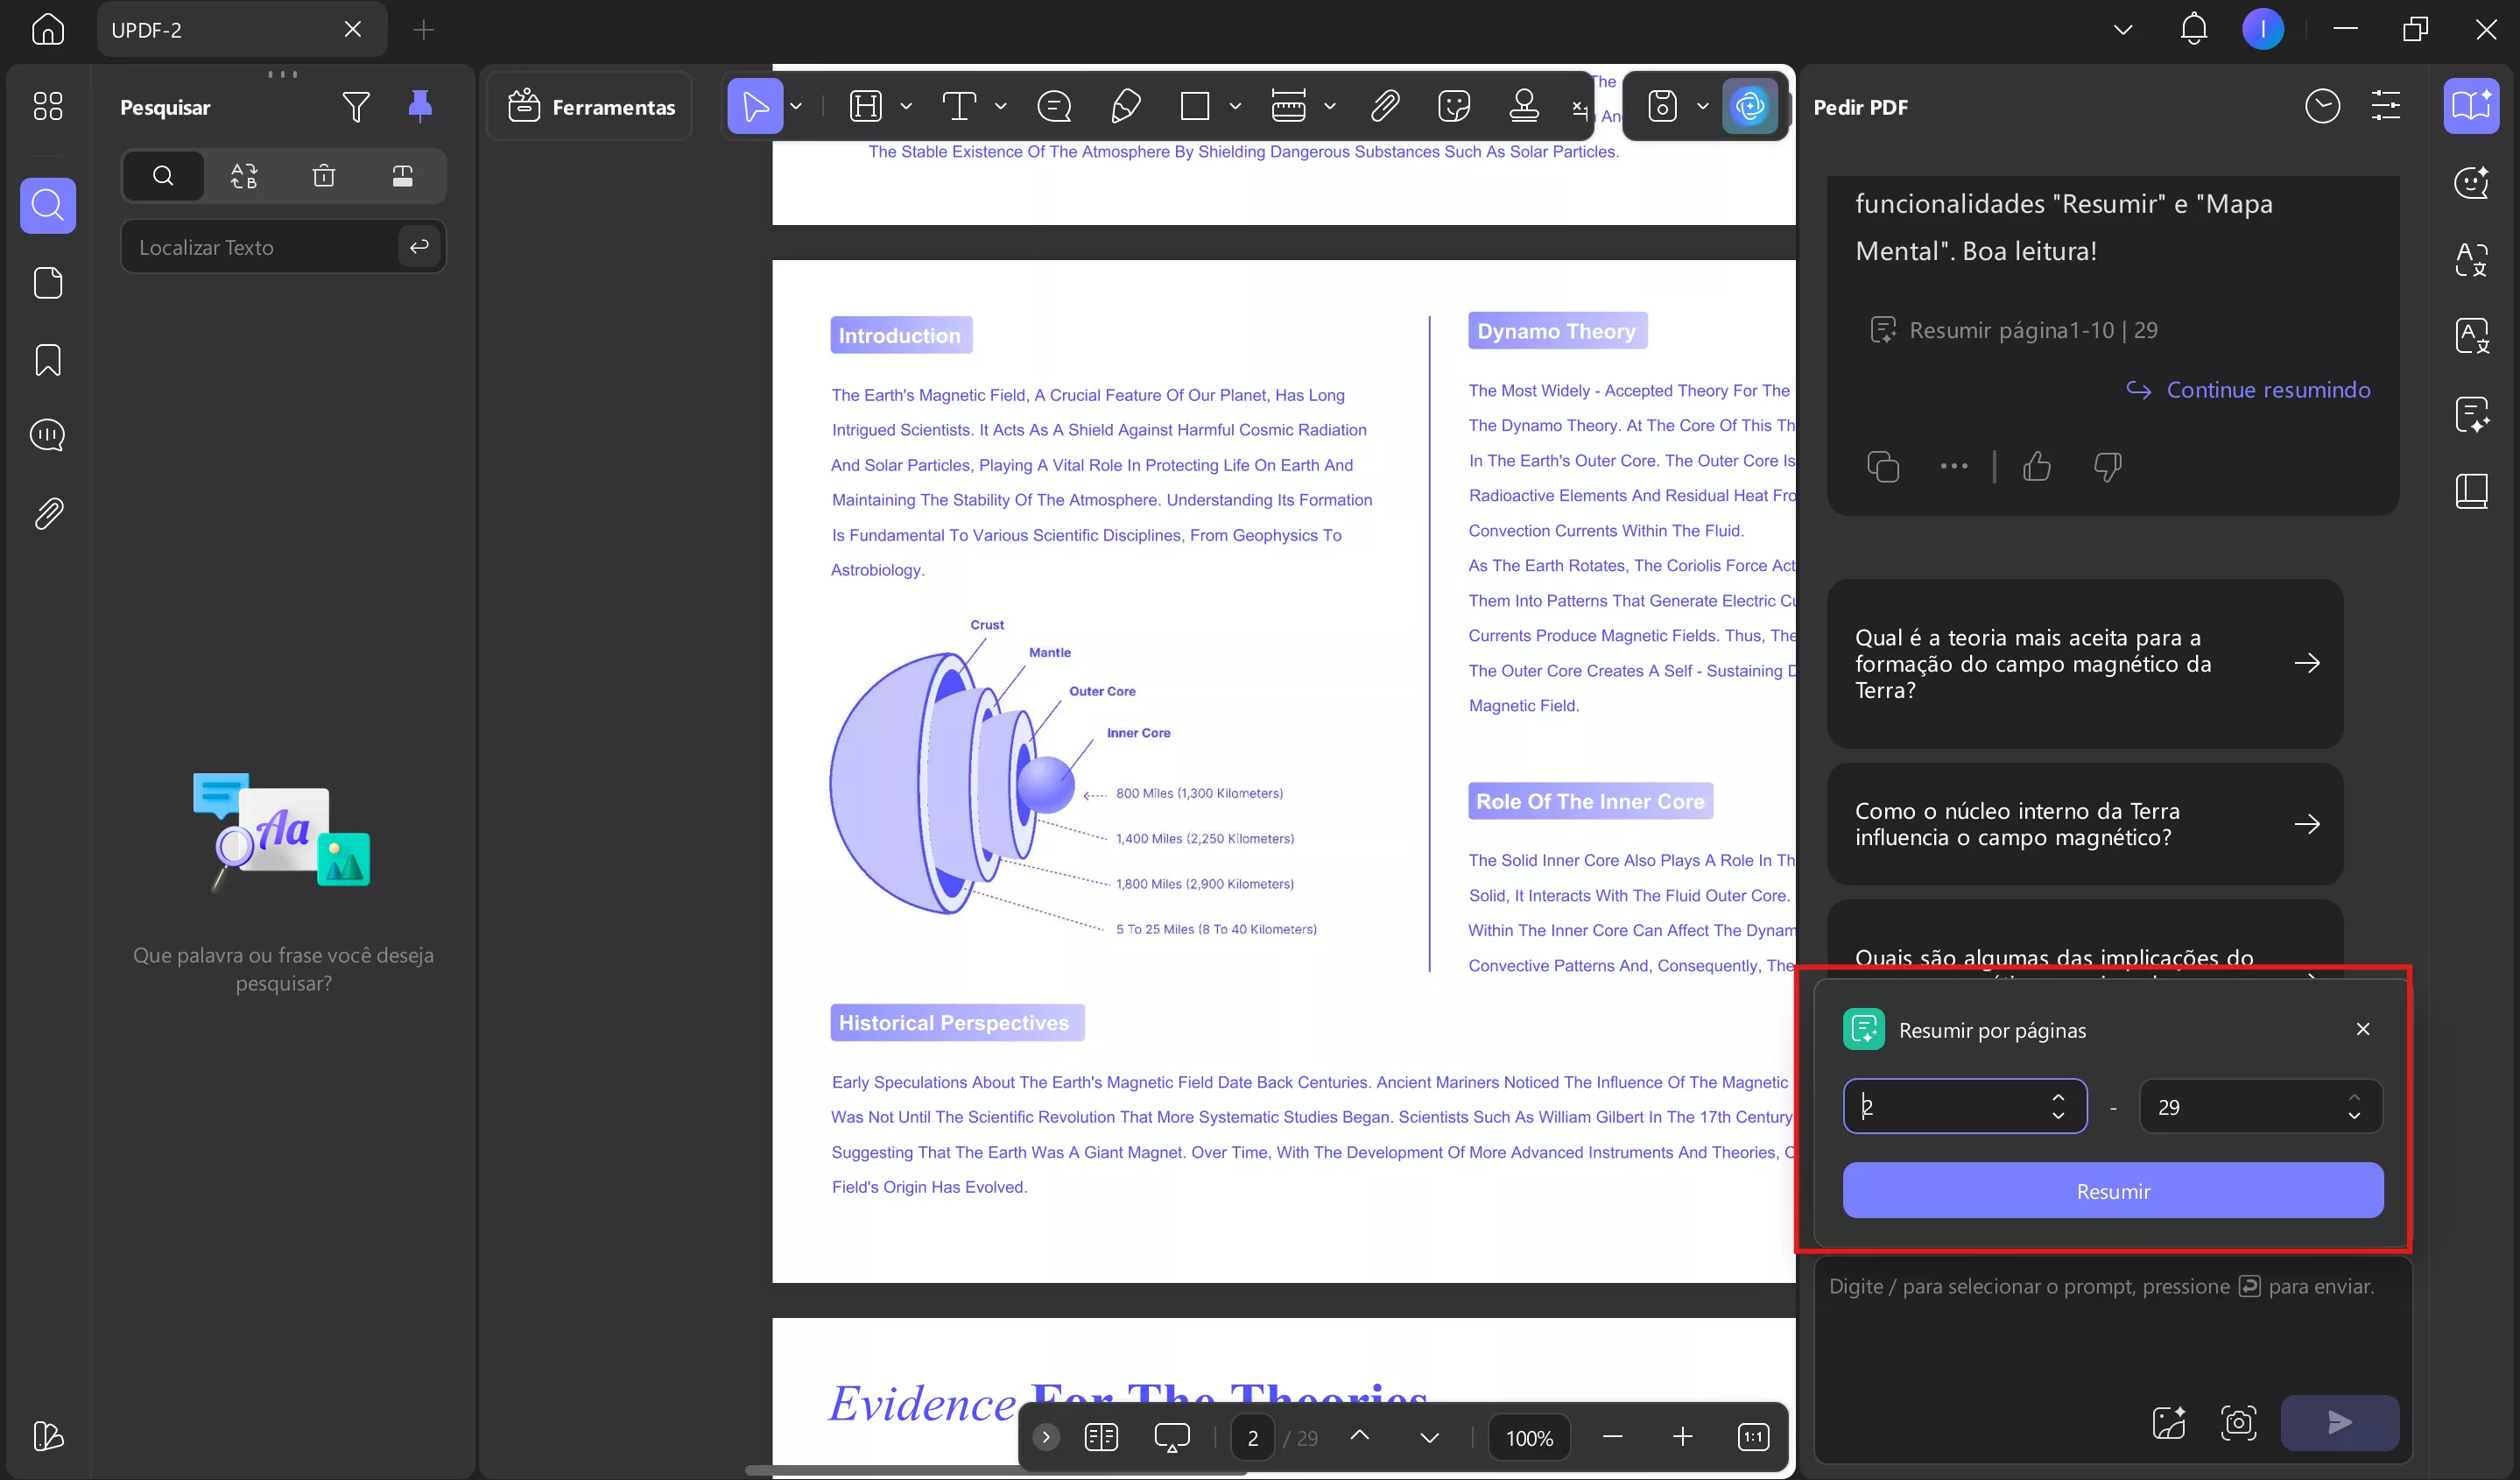The image size is (2520, 1480).
Task: Click the Localizar Texto search field
Action: pyautogui.click(x=260, y=247)
